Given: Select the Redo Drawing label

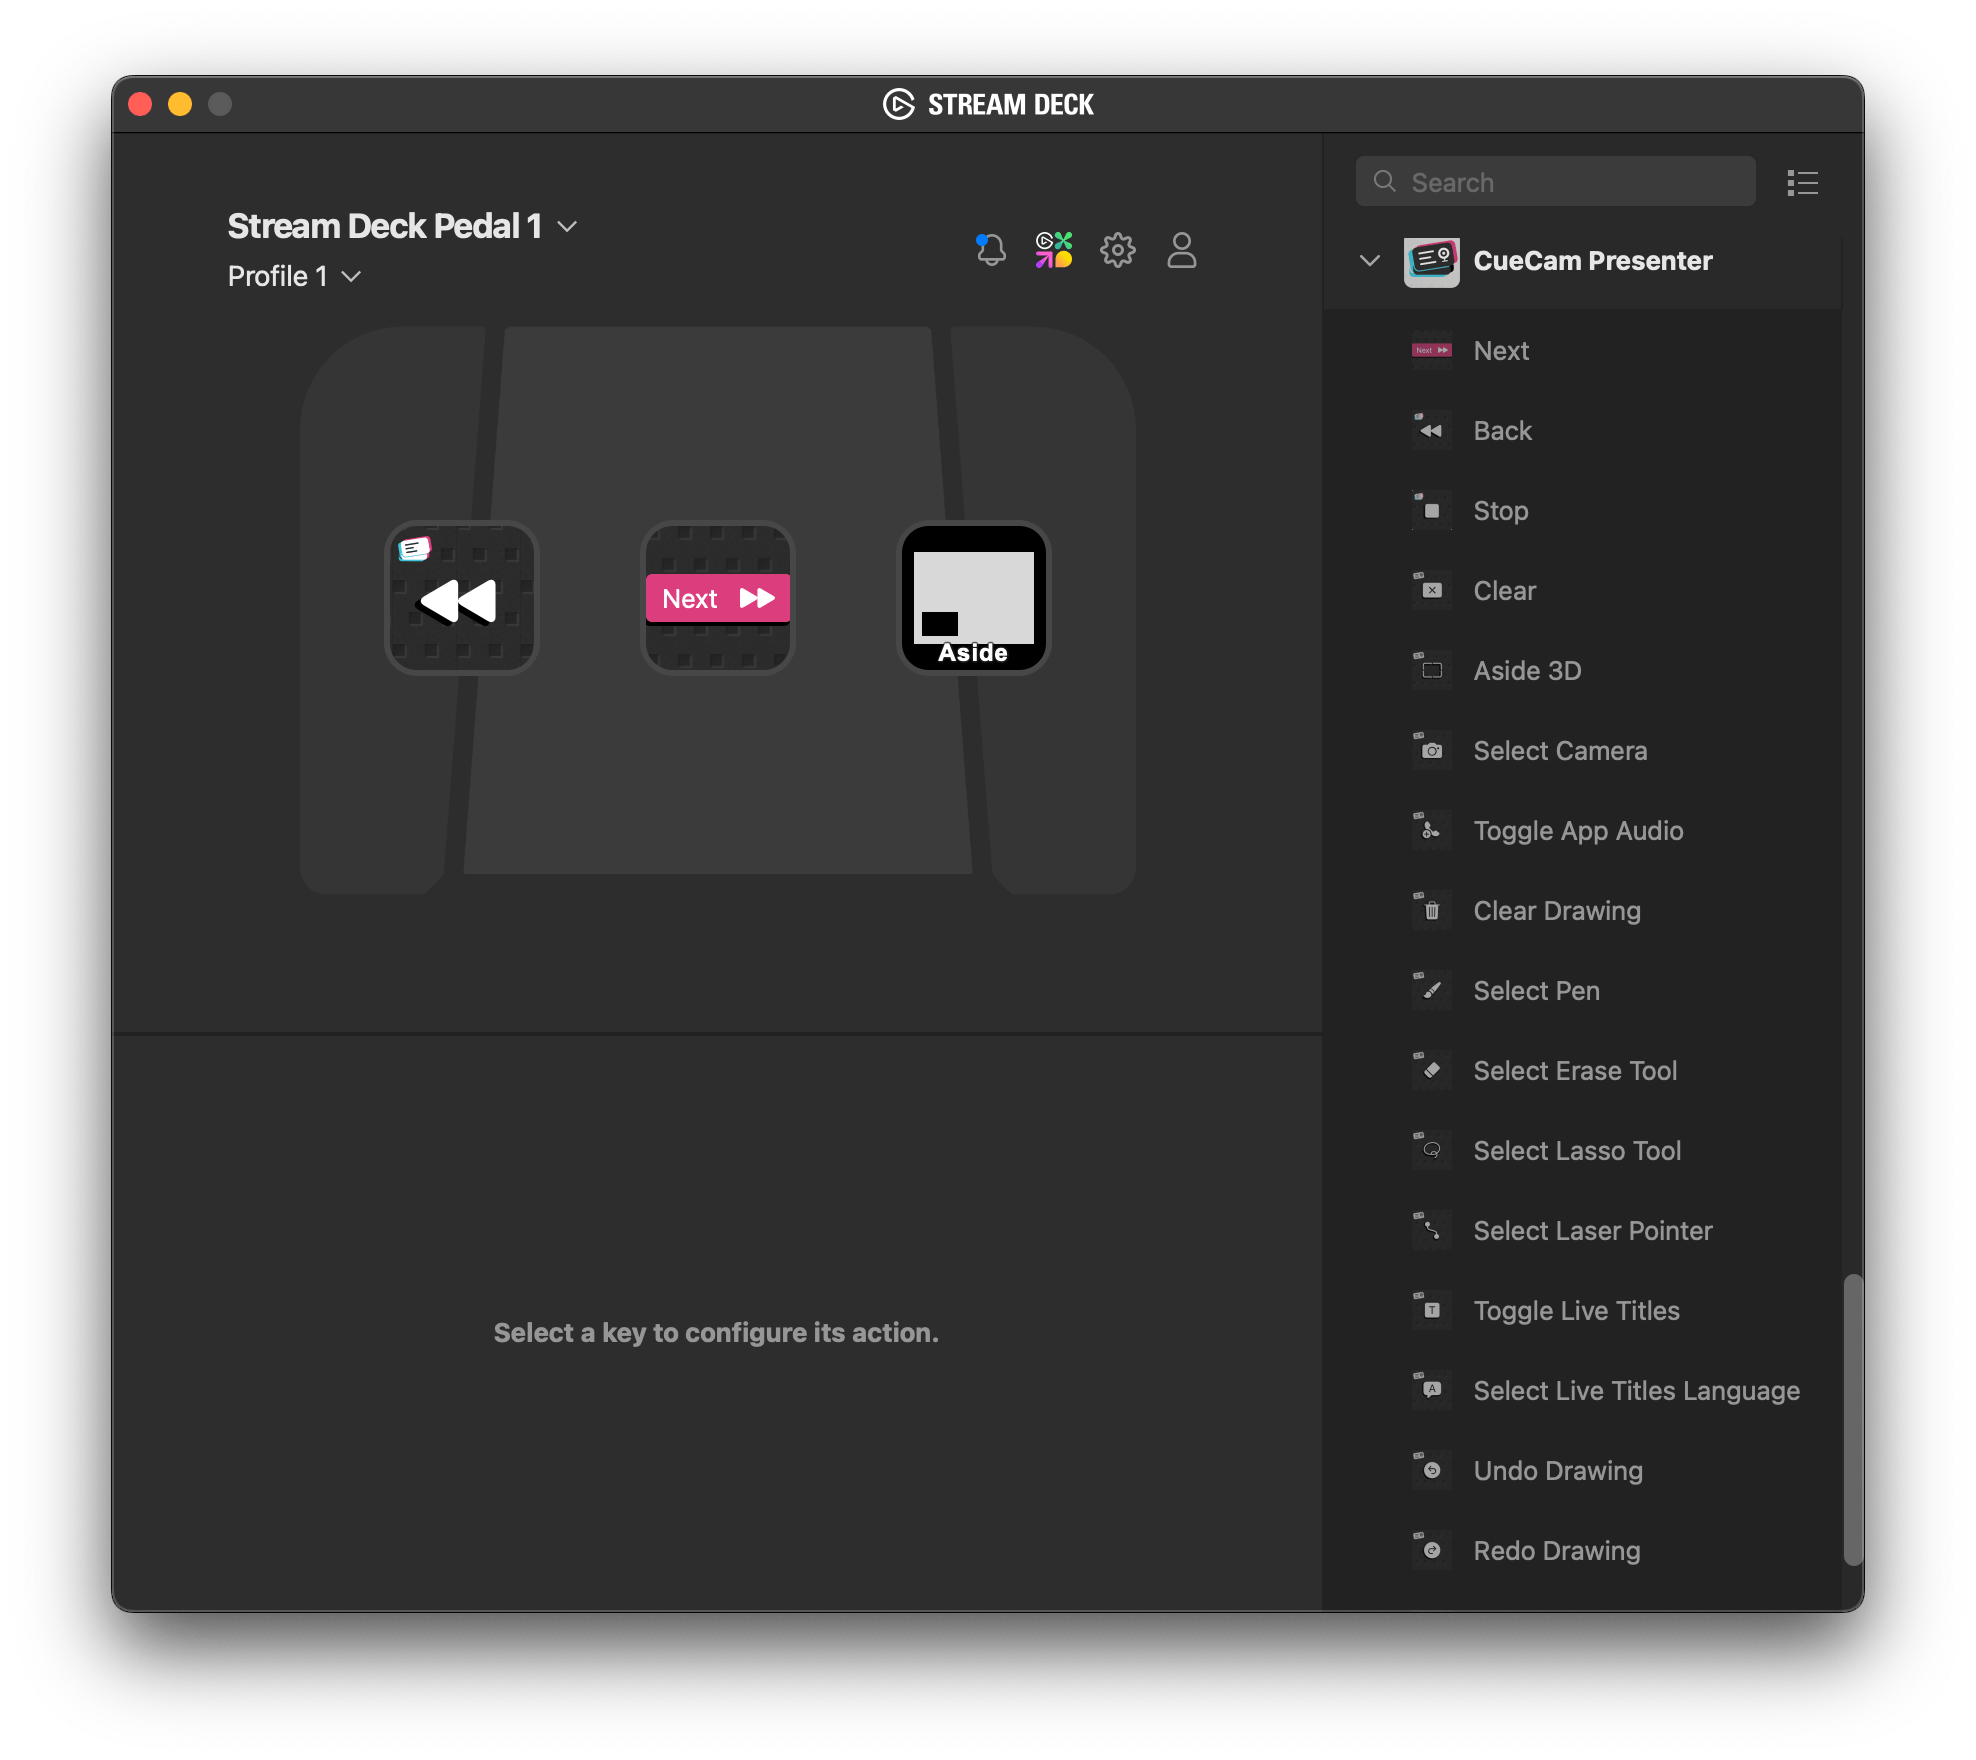Looking at the screenshot, I should click(x=1557, y=1551).
